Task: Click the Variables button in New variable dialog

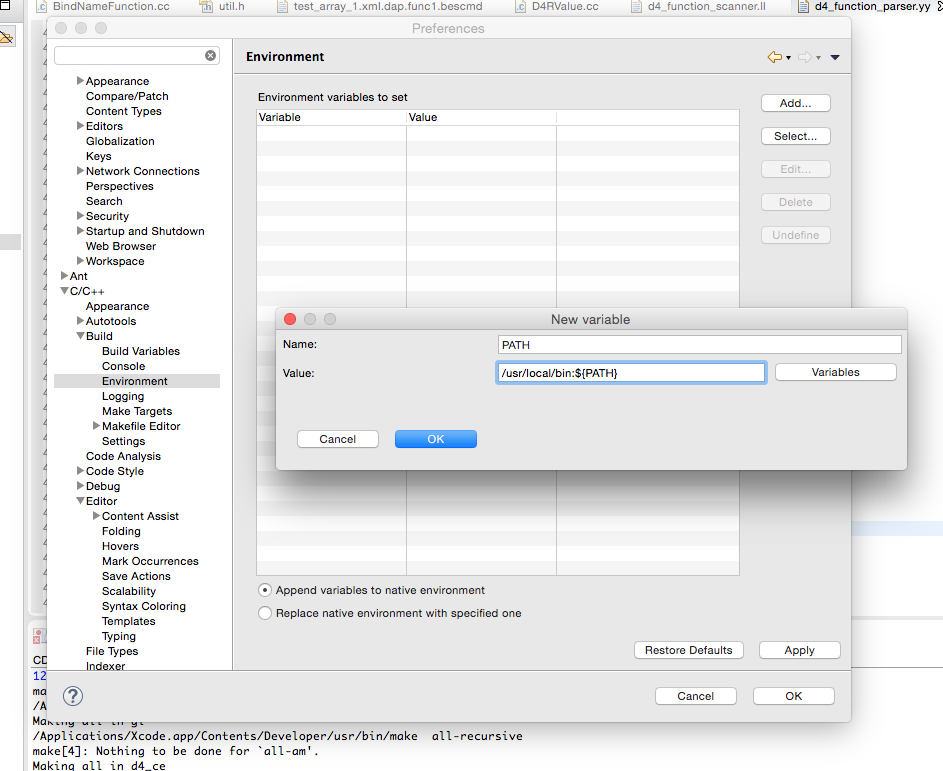Action: (x=835, y=371)
